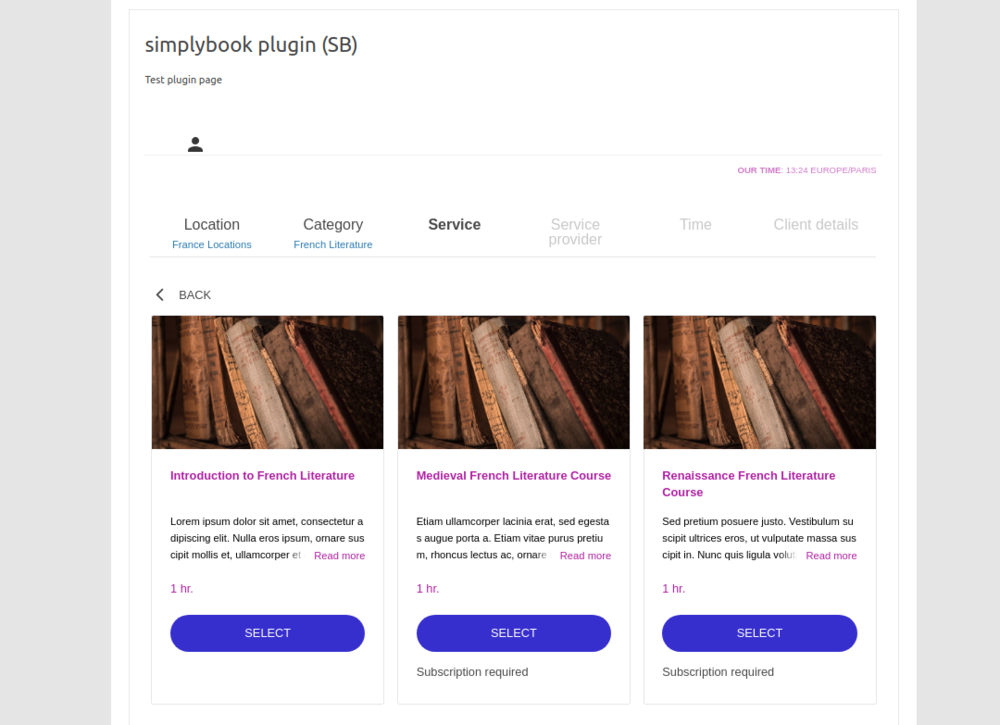Click the Time step tab

[695, 224]
